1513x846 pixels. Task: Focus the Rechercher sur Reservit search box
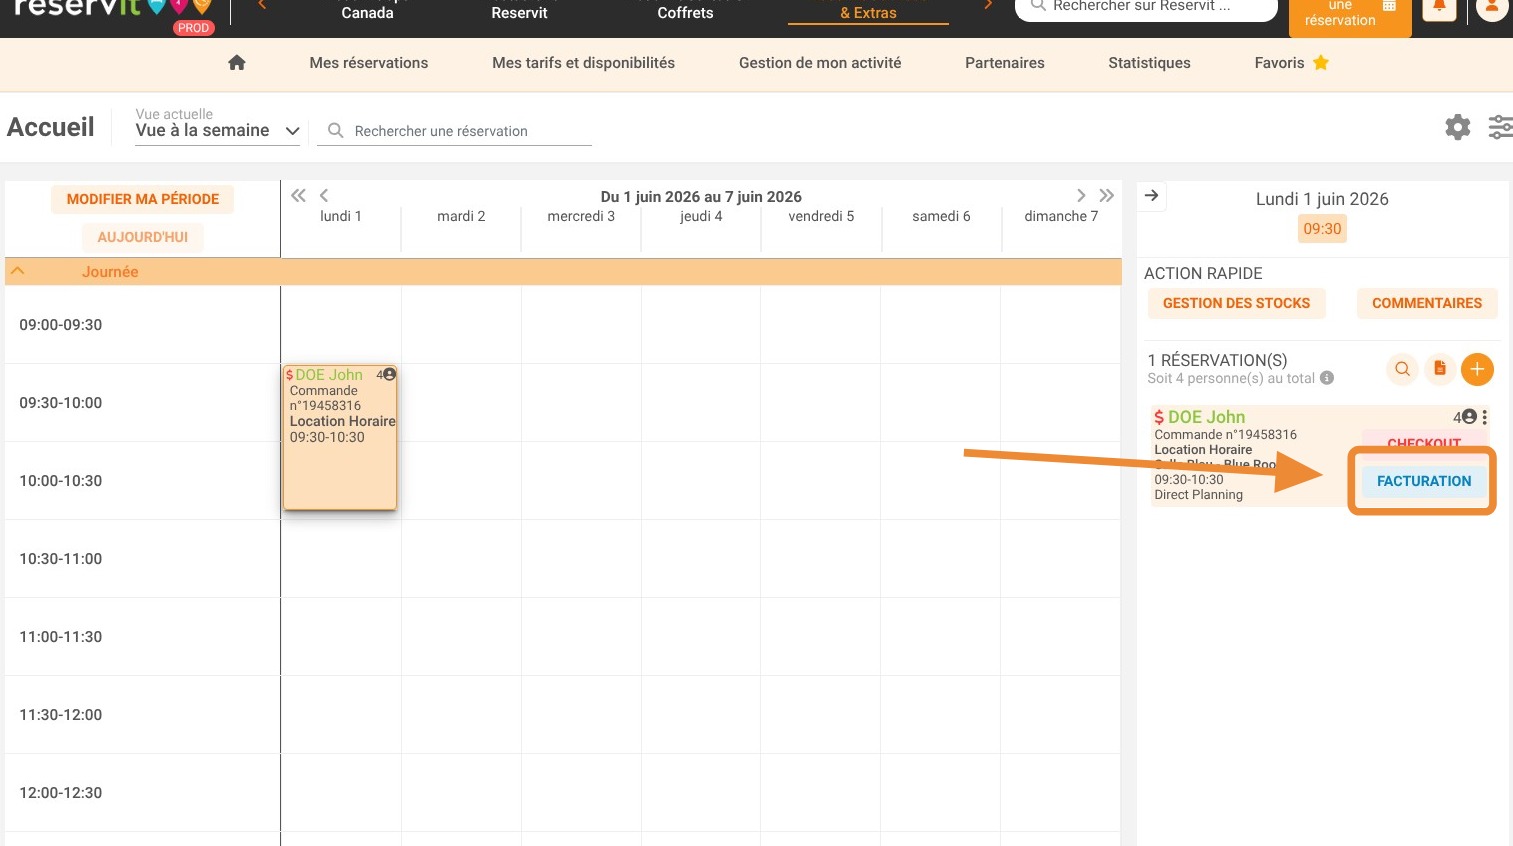(x=1146, y=7)
